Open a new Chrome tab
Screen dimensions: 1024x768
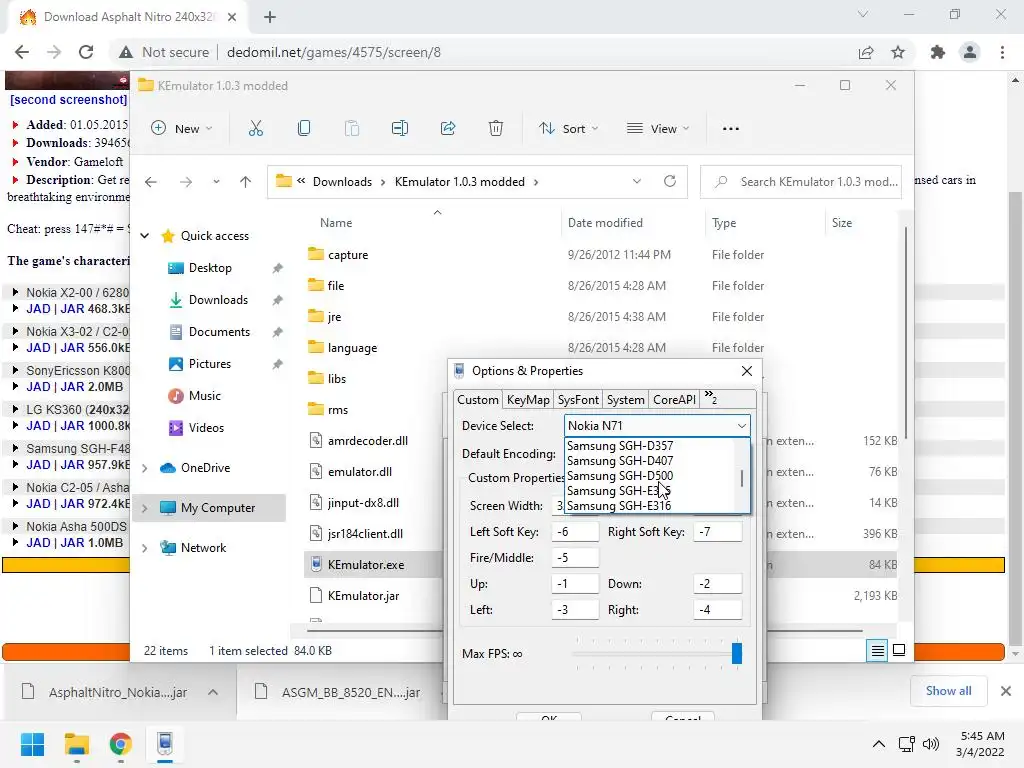coord(270,17)
